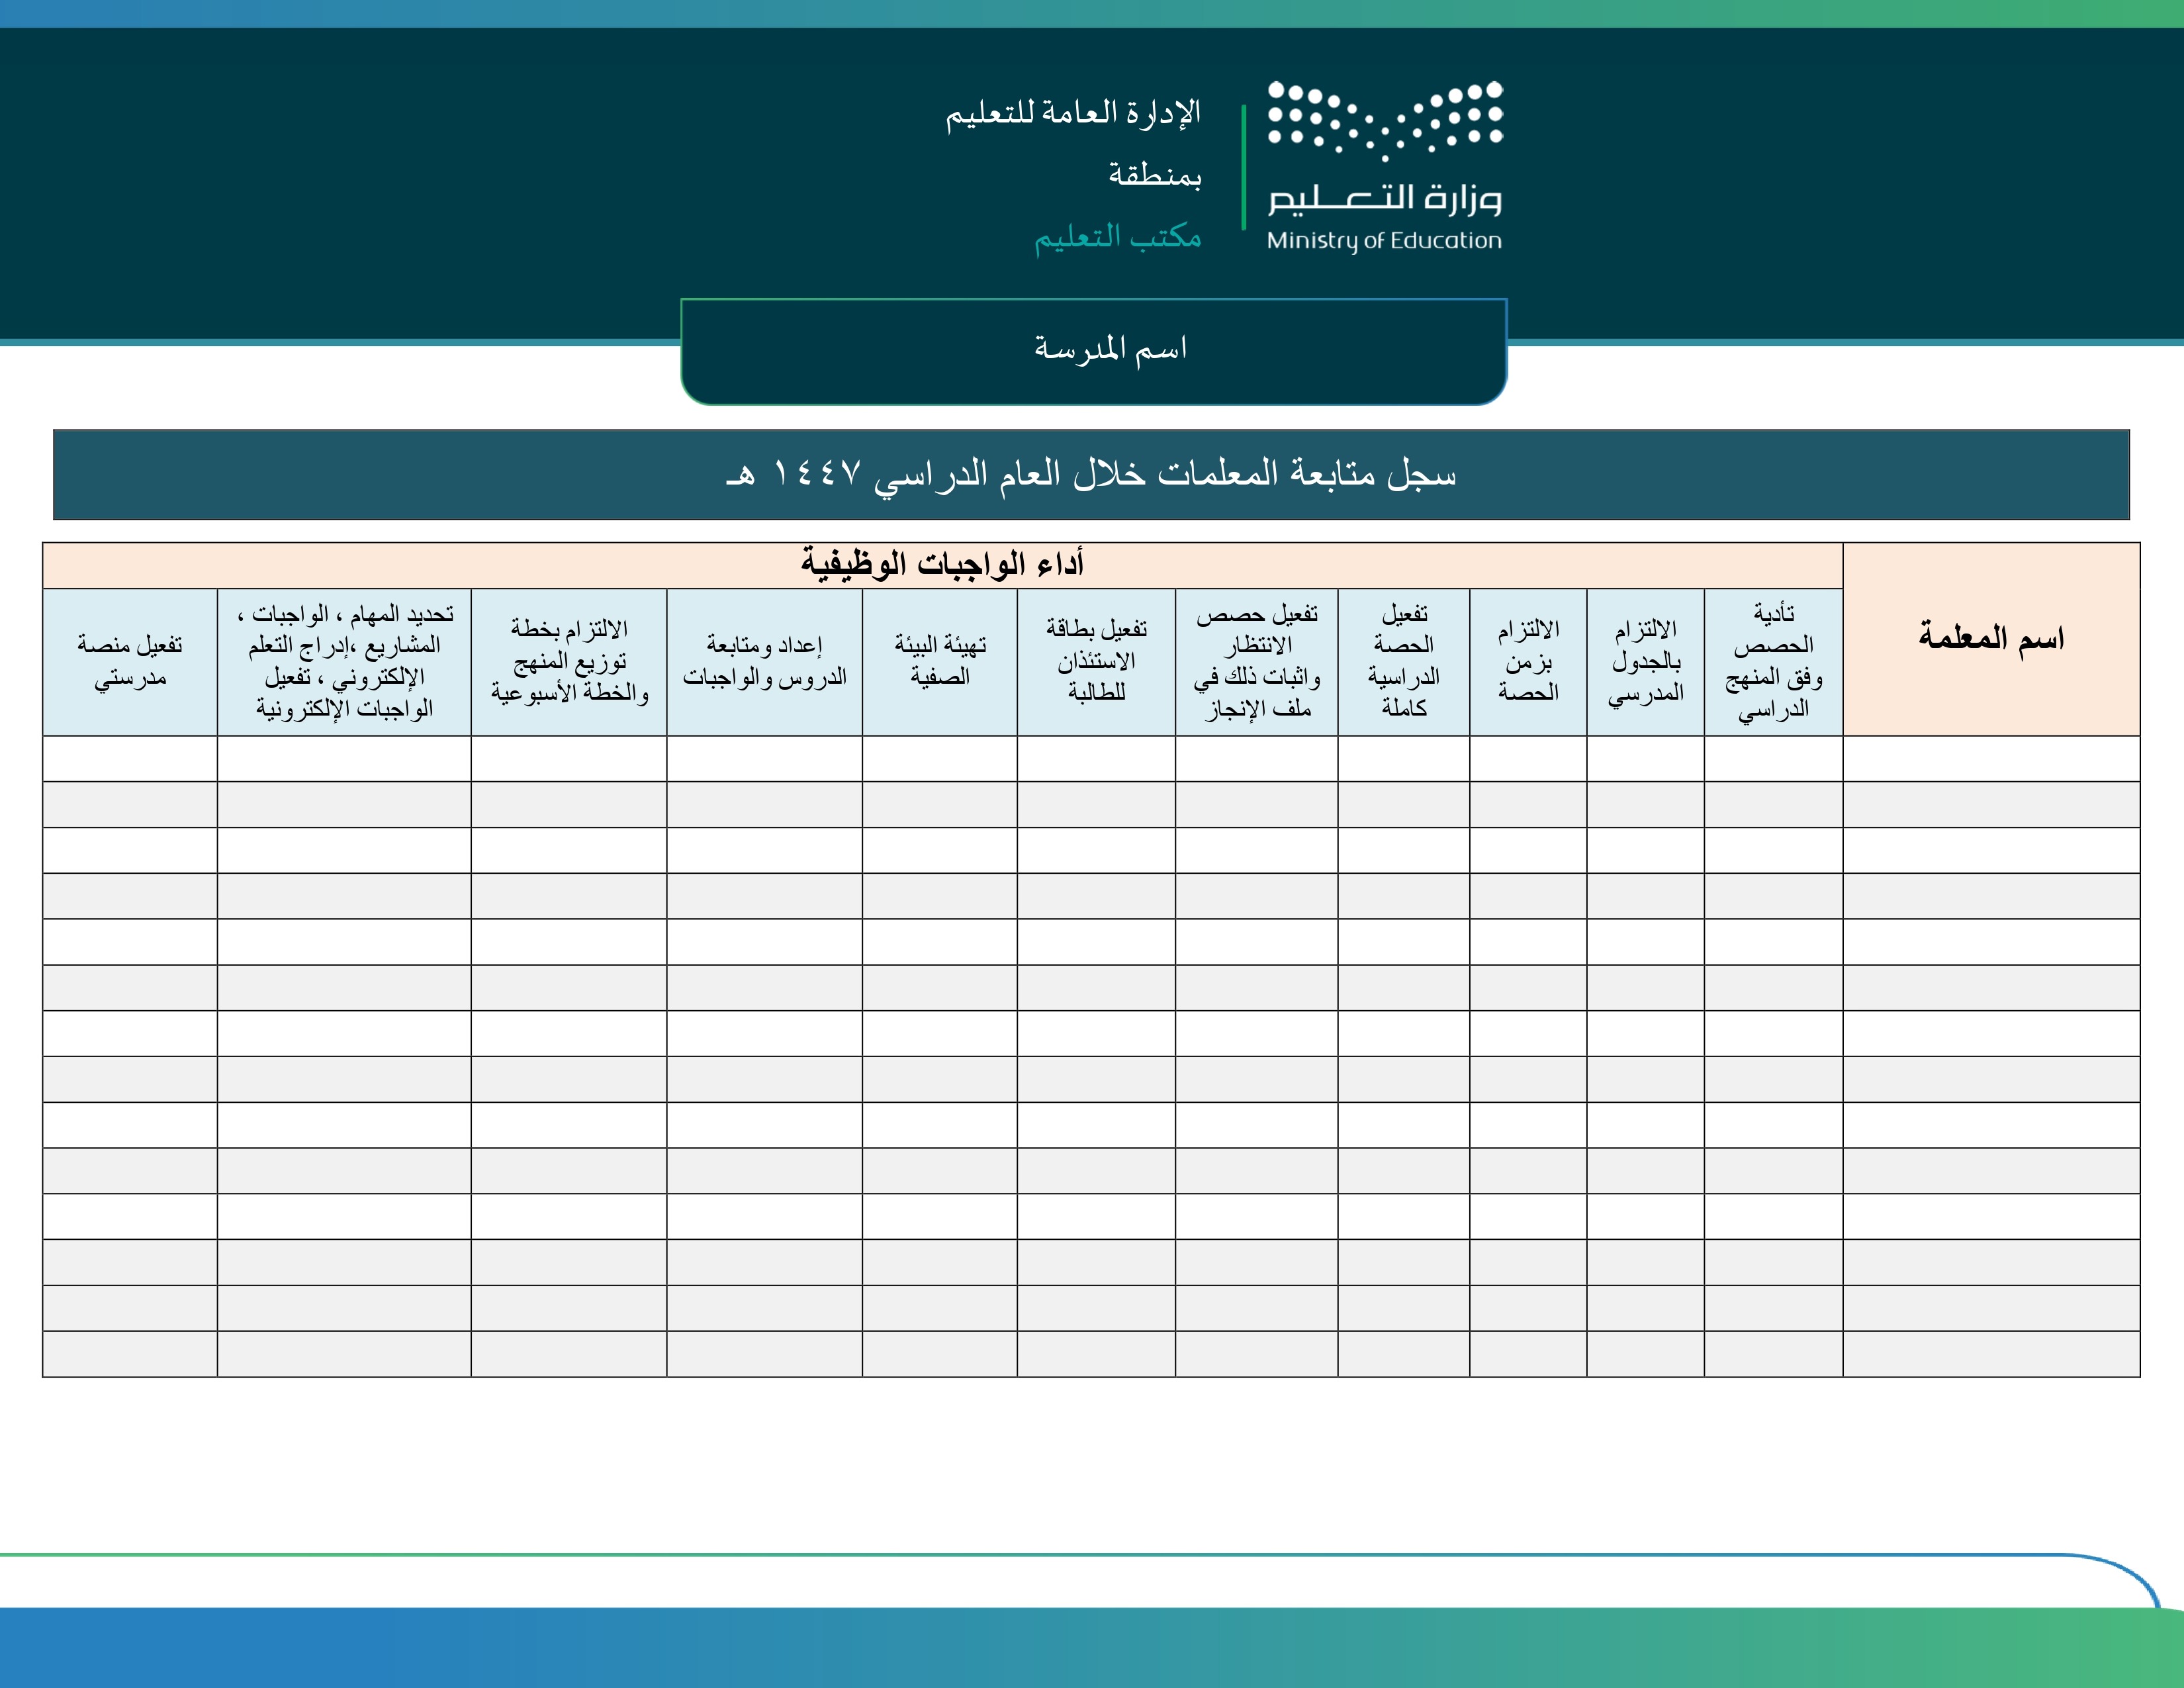Select the 'تأدية الحصص وفق المنهج الدراسي' header
This screenshot has width=2184, height=1688.
1773,662
